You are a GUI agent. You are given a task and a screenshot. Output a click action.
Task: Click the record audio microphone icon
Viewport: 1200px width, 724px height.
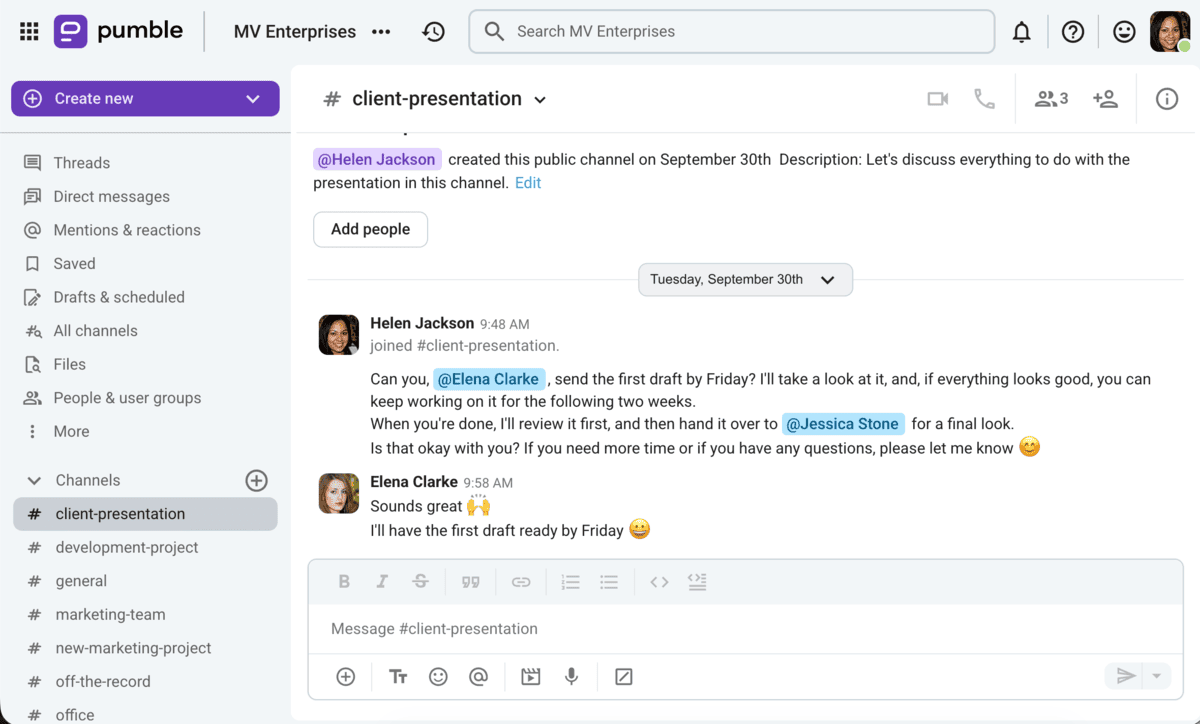[x=571, y=677]
